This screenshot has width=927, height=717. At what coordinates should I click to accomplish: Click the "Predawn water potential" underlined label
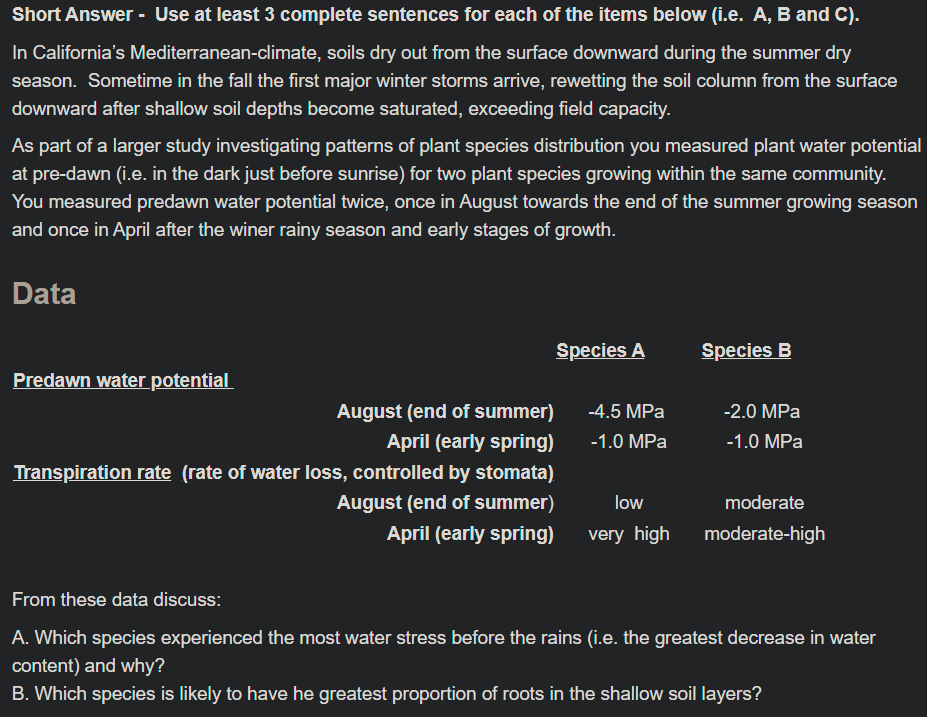coord(123,381)
